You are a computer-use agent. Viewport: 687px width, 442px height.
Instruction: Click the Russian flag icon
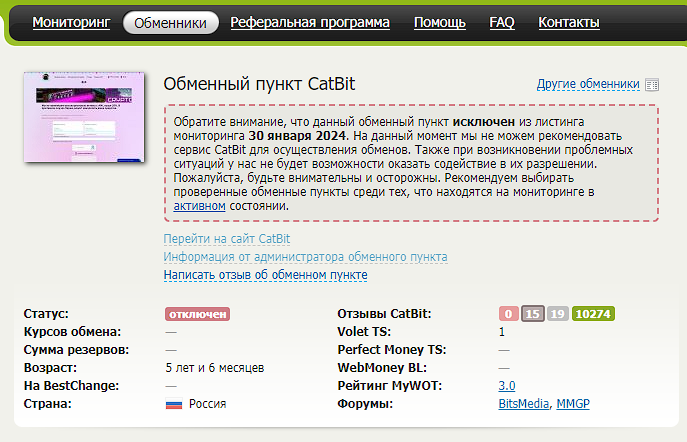pos(174,404)
